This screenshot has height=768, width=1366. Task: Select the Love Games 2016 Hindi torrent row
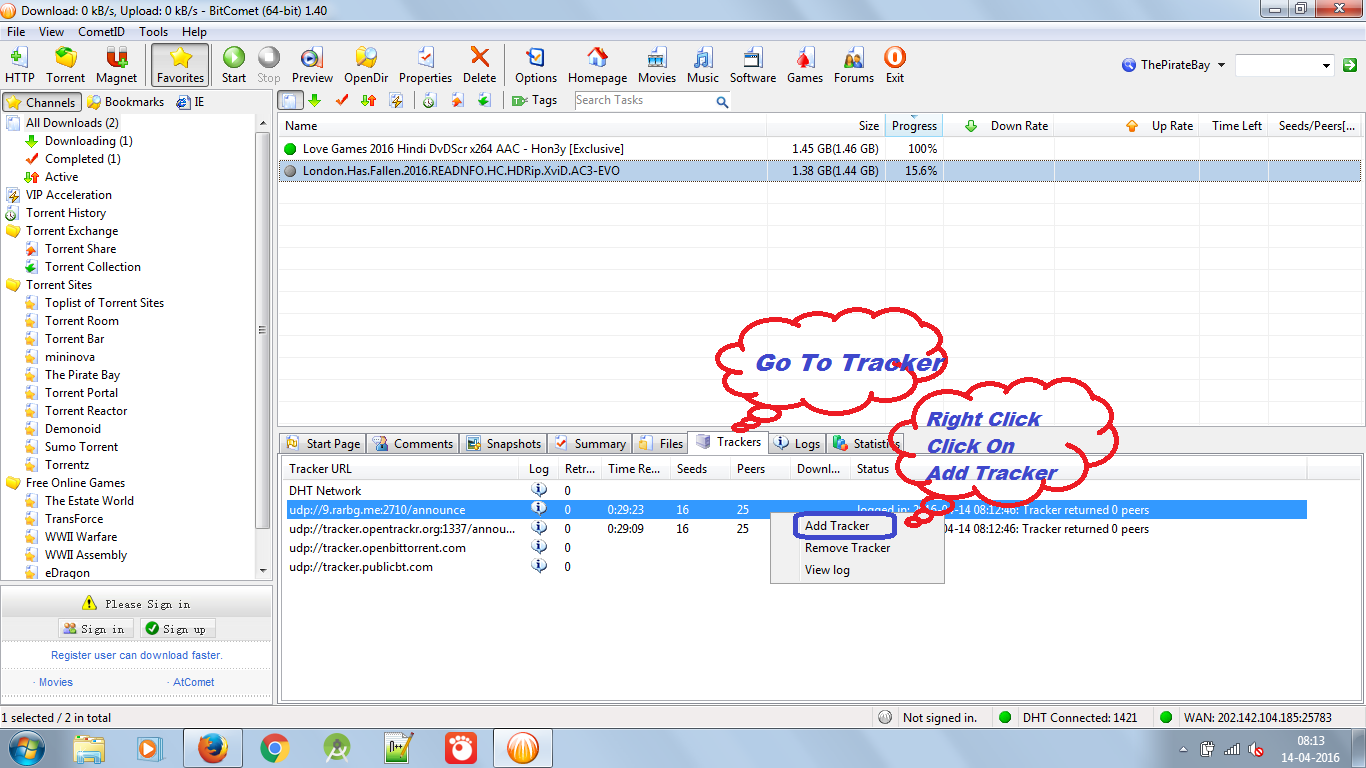[819, 149]
